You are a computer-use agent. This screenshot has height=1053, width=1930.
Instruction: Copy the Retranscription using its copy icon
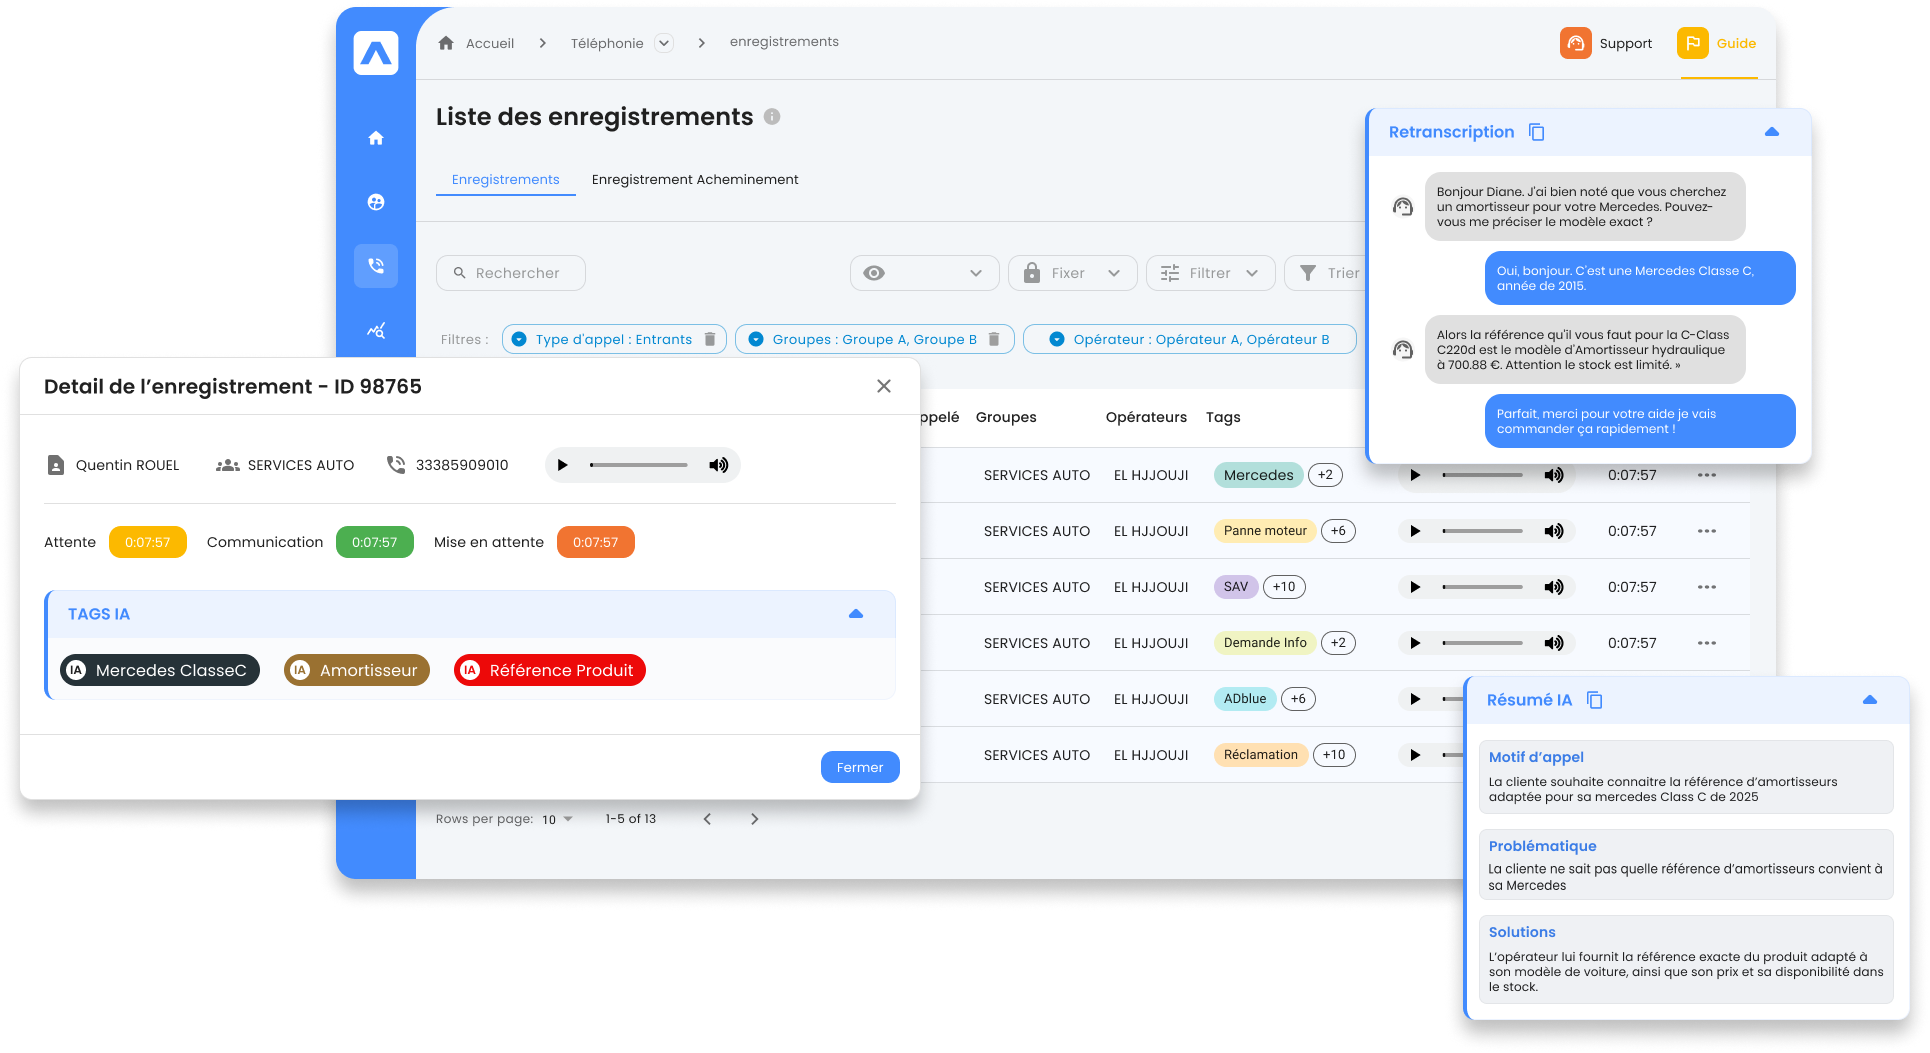1537,131
